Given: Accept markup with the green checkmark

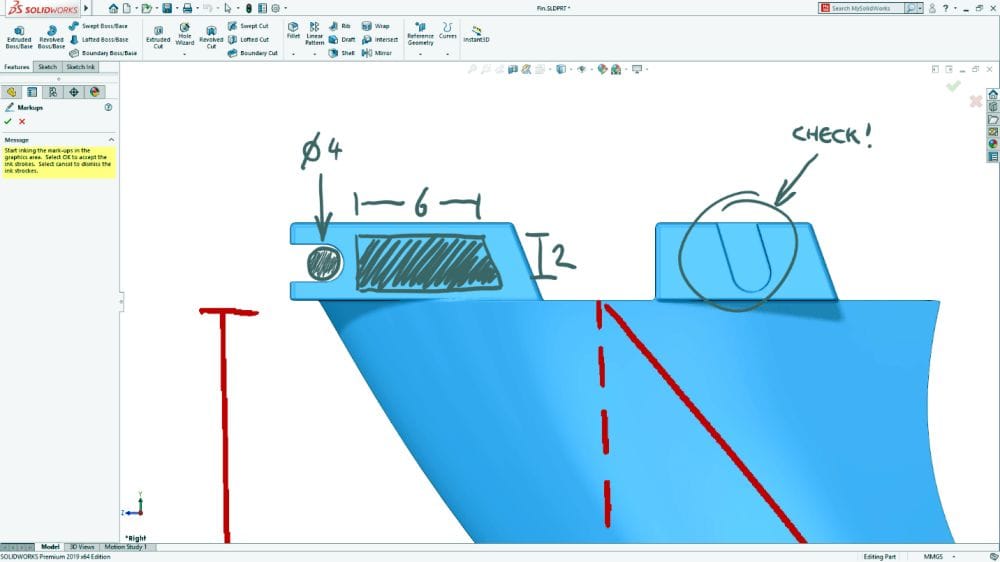Looking at the screenshot, I should [x=8, y=121].
